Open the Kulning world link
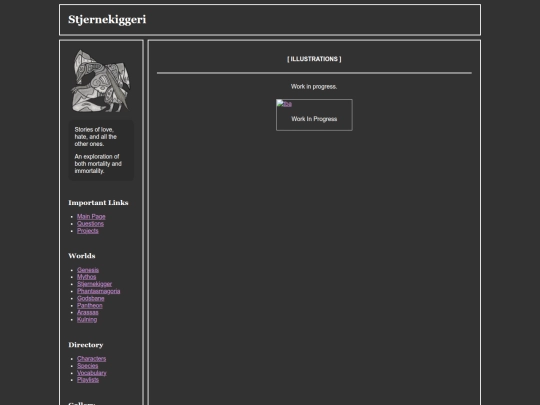 [x=87, y=320]
